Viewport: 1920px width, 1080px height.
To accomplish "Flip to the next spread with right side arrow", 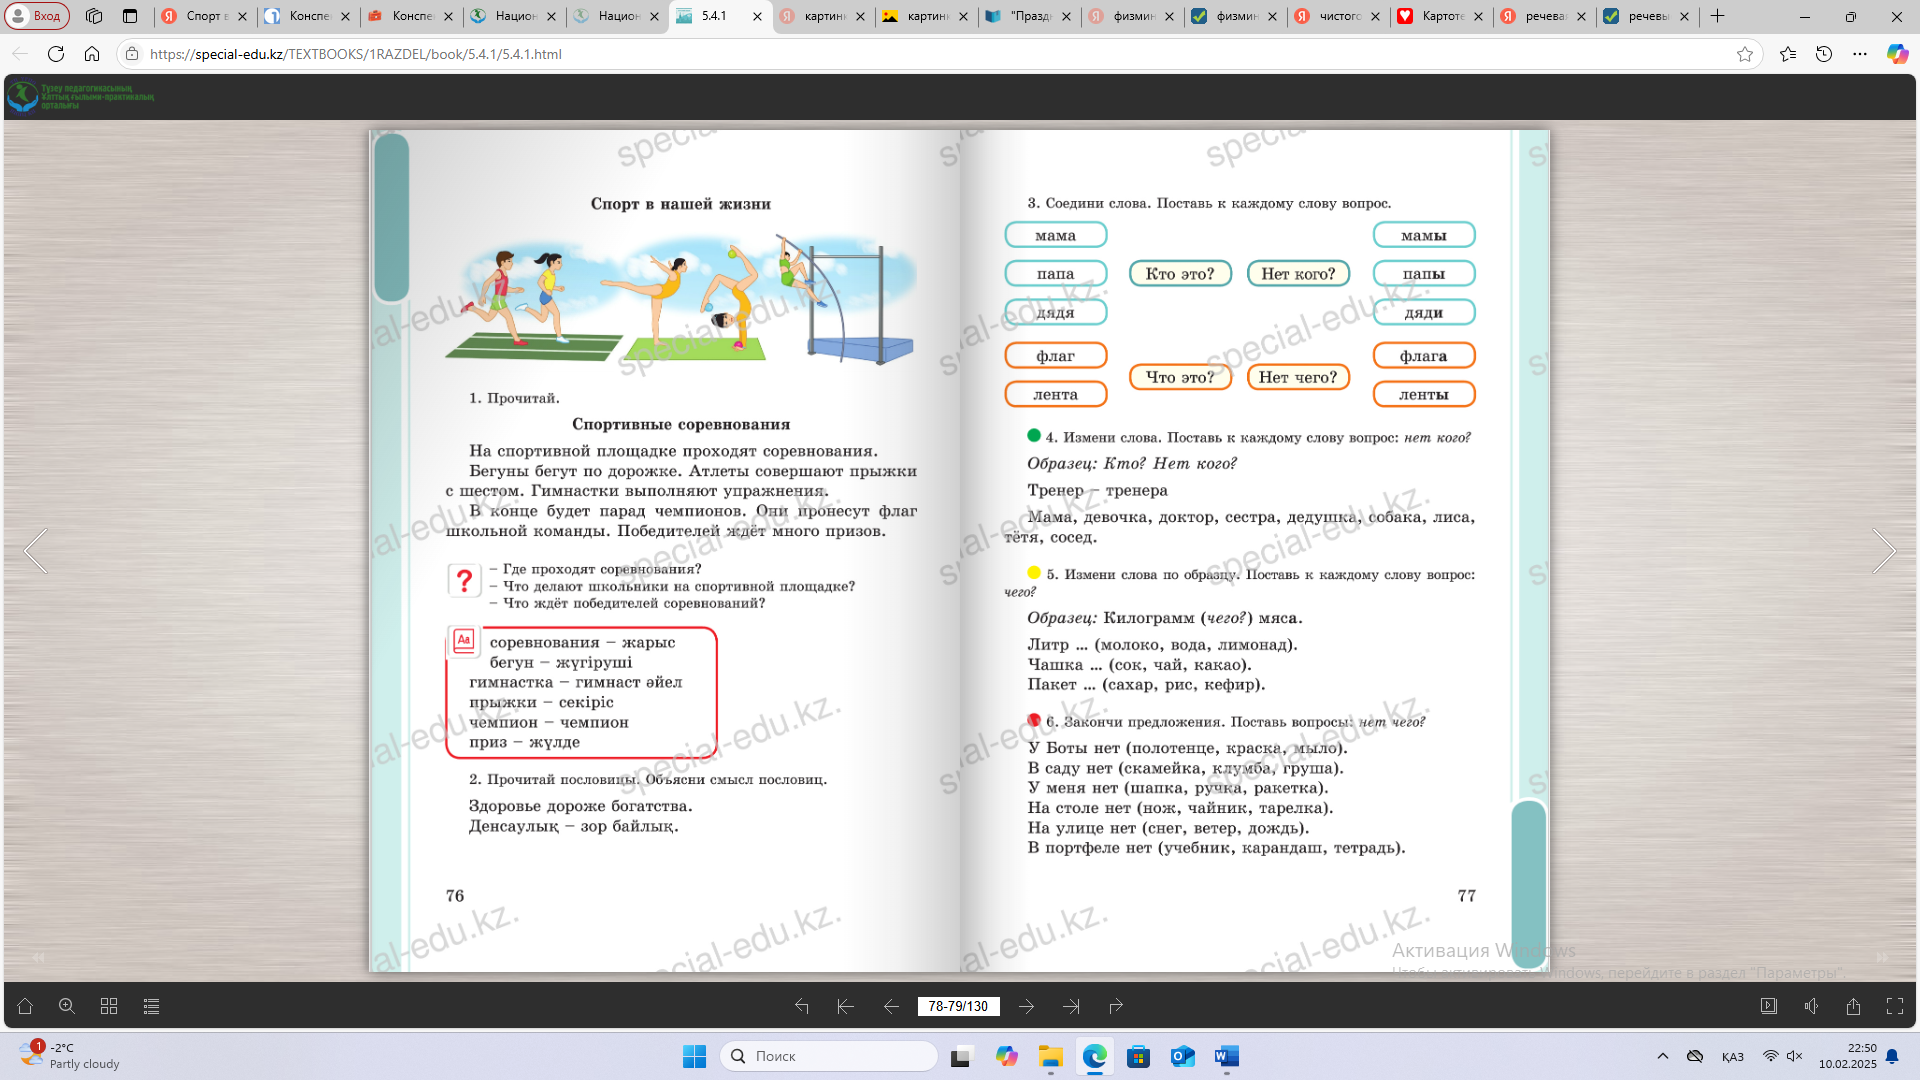I will (1884, 551).
